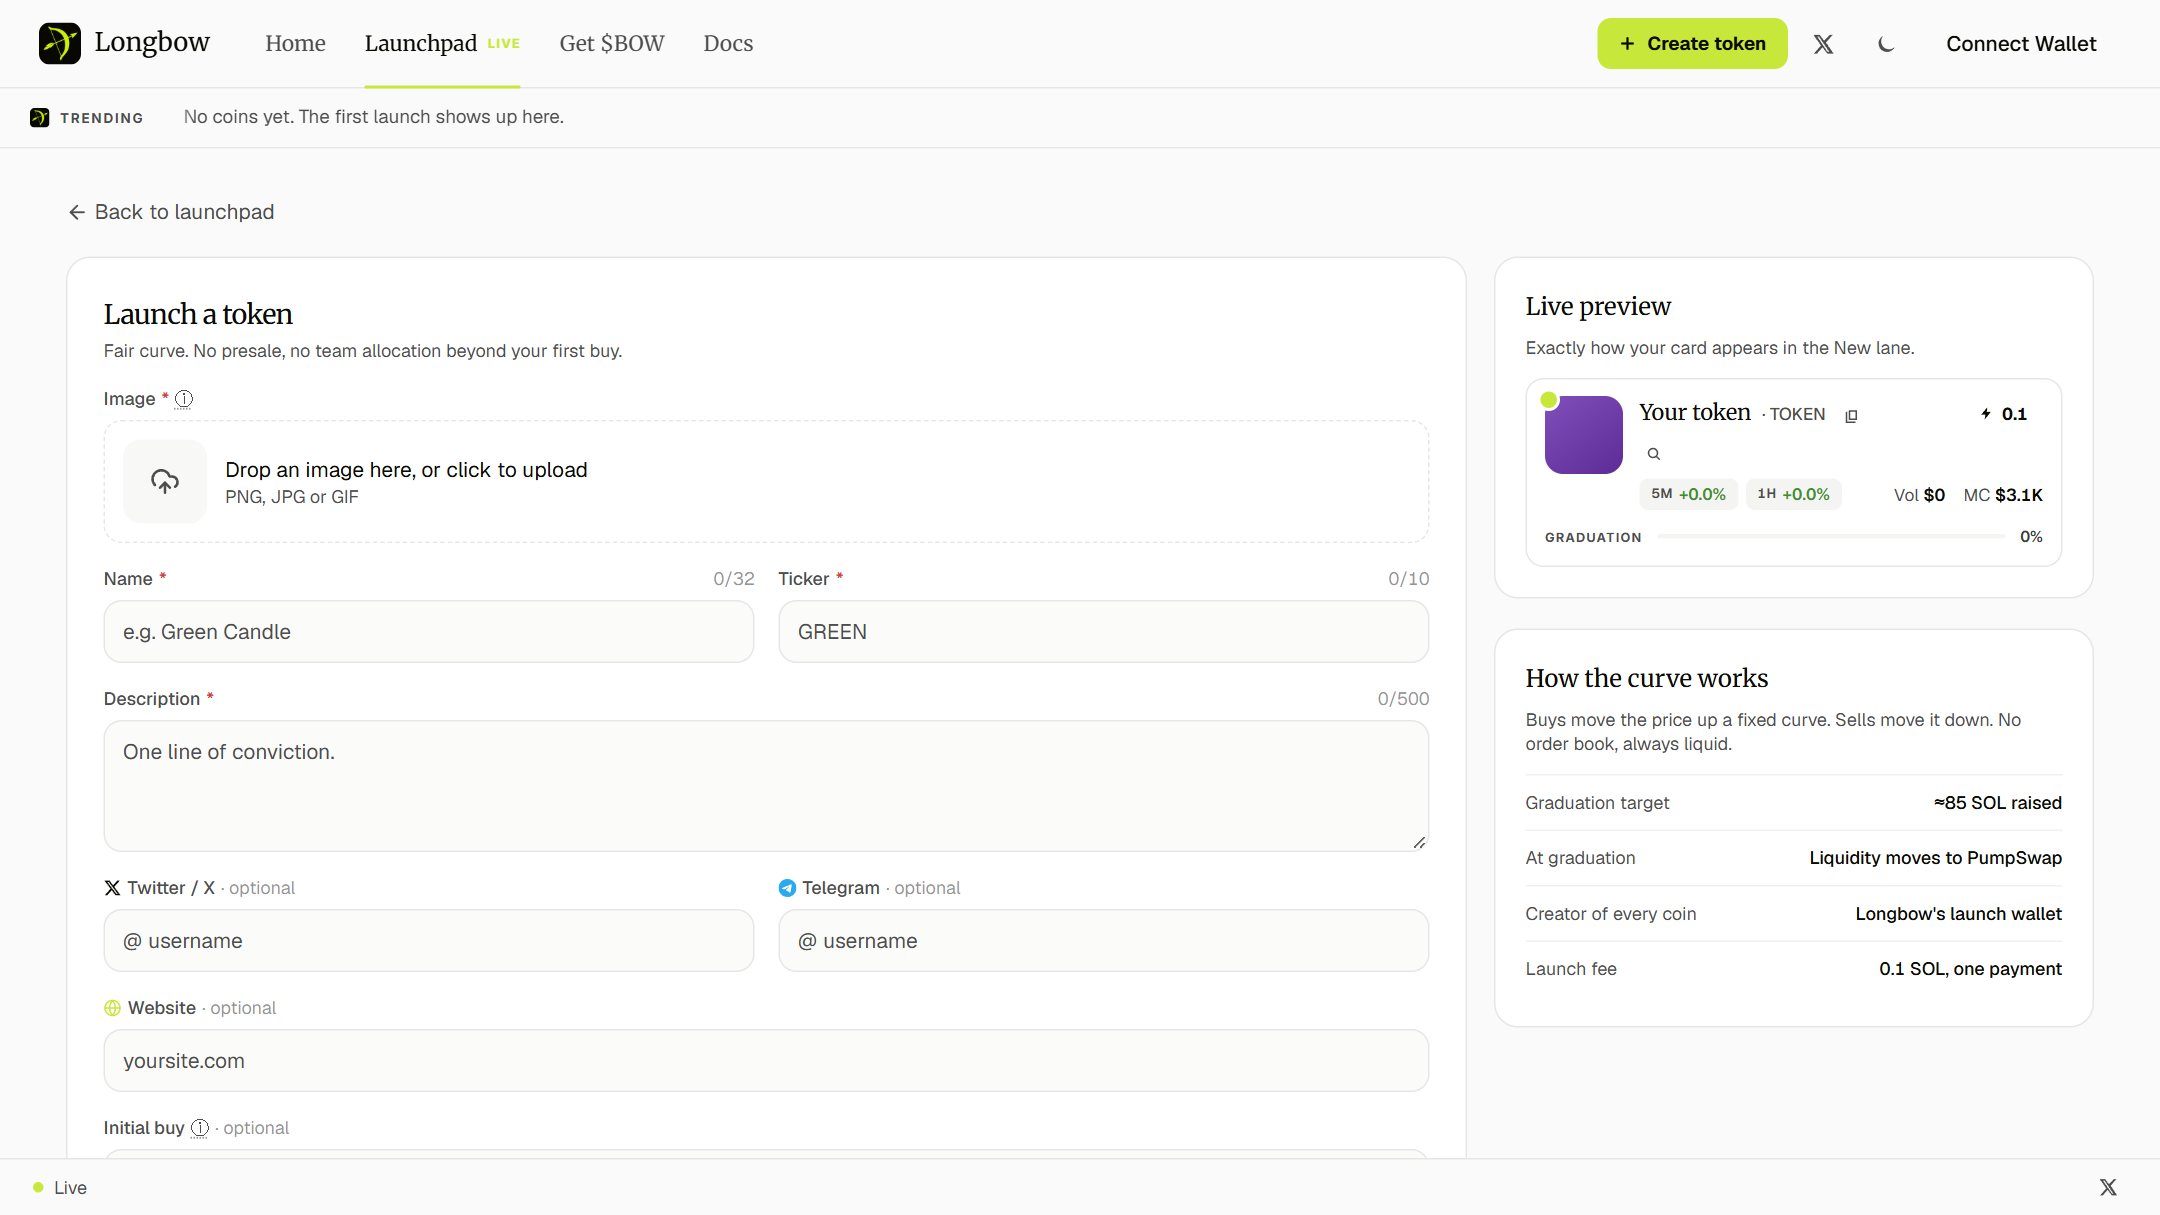Viewport: 2160px width, 1215px height.
Task: Show Initial buy info icon
Action: coord(200,1128)
